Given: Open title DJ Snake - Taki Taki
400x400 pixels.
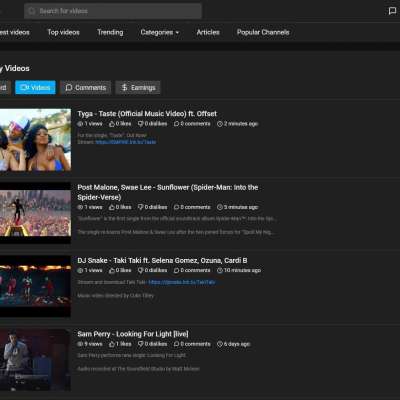Looking at the screenshot, I should pos(162,260).
